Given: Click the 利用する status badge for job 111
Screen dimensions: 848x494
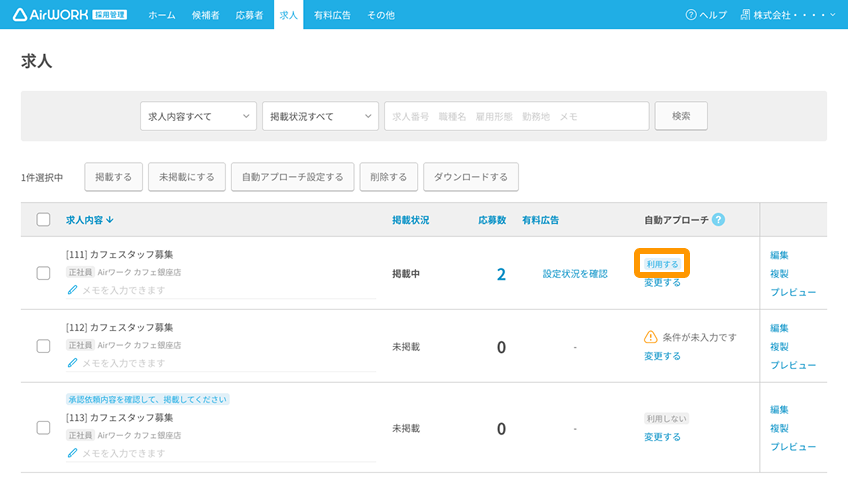Looking at the screenshot, I should click(x=662, y=264).
